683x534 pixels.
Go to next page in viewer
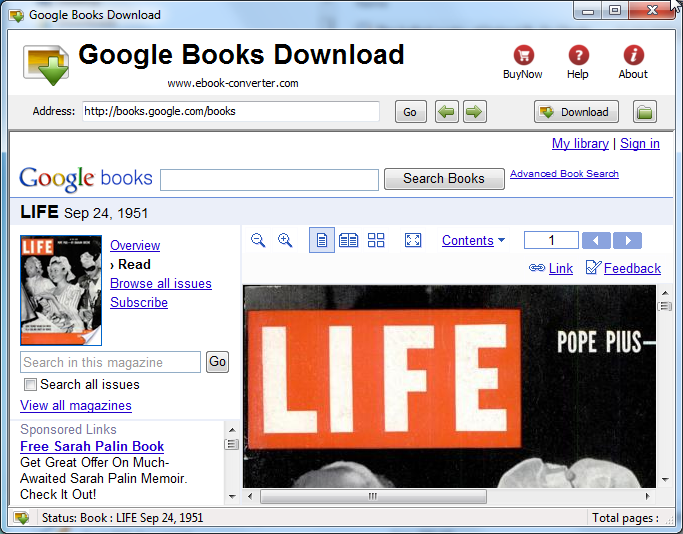[627, 240]
